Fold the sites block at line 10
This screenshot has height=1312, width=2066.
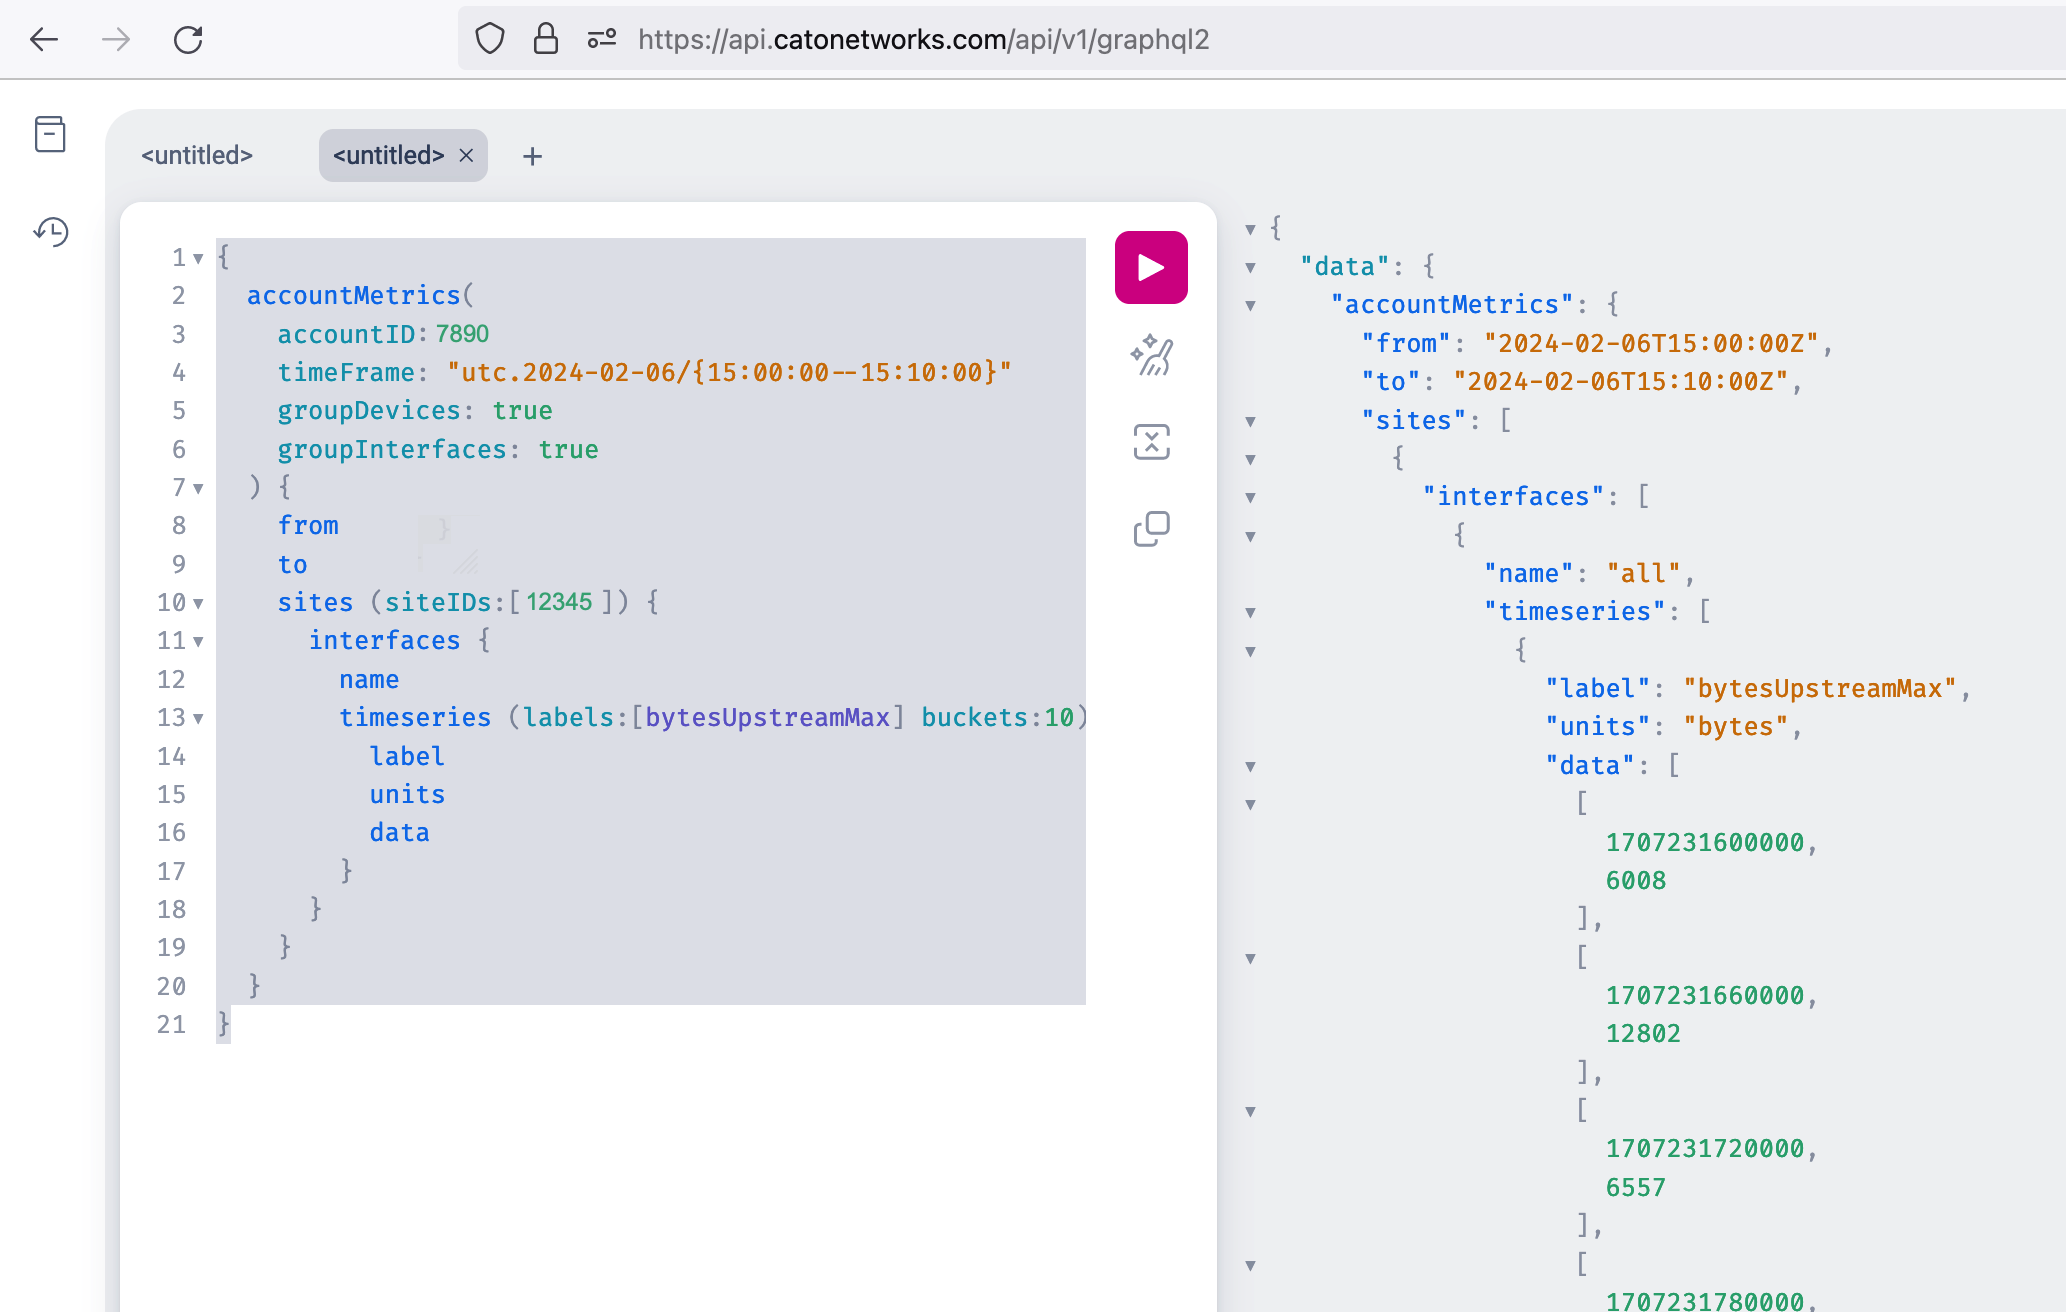coord(198,604)
